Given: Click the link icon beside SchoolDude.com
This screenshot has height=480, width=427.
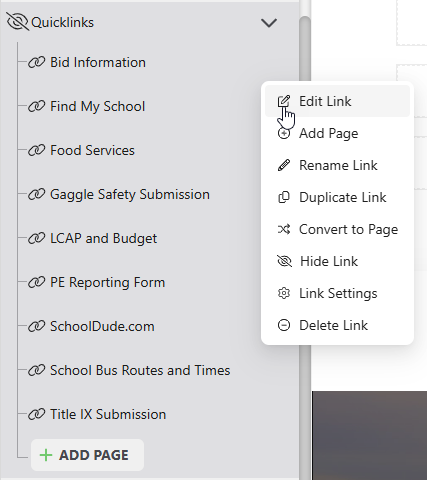Looking at the screenshot, I should coord(36,326).
